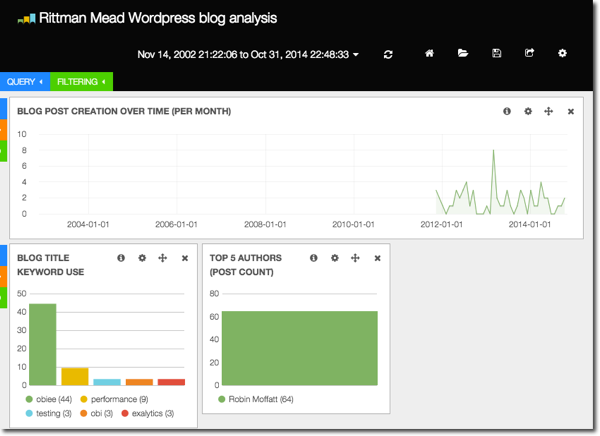The width and height of the screenshot is (600, 436).
Task: Collapse the Filtering section
Action: point(83,81)
